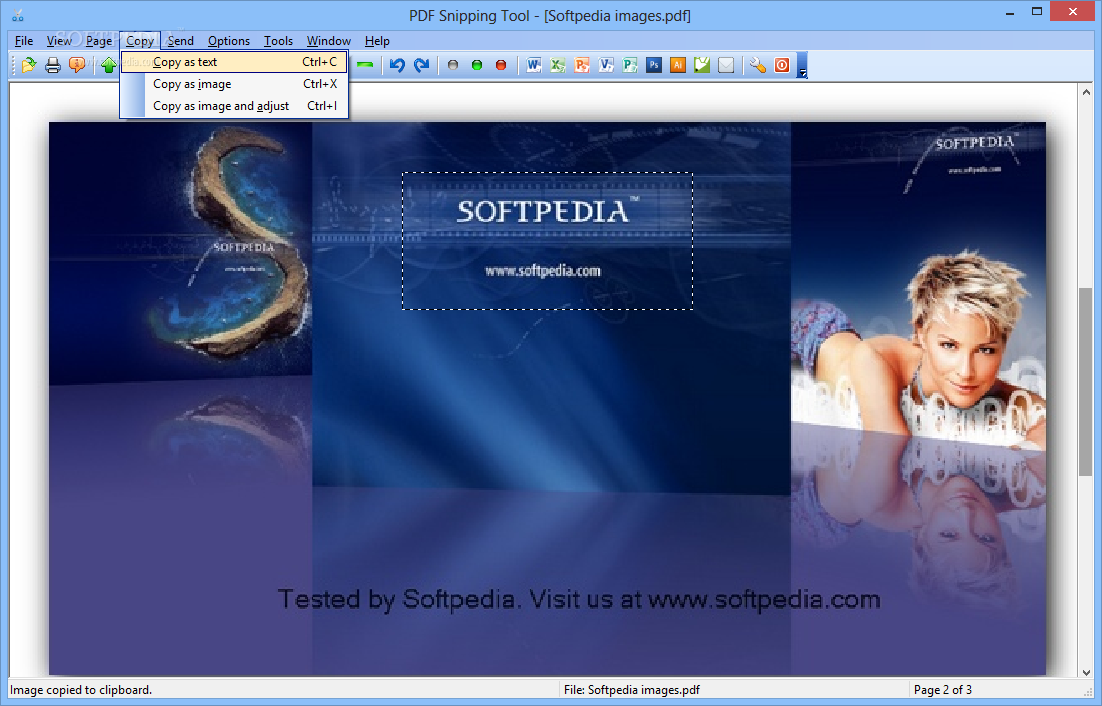
Task: Click 'File: Softpedia images.pdf' status text
Action: [631, 690]
